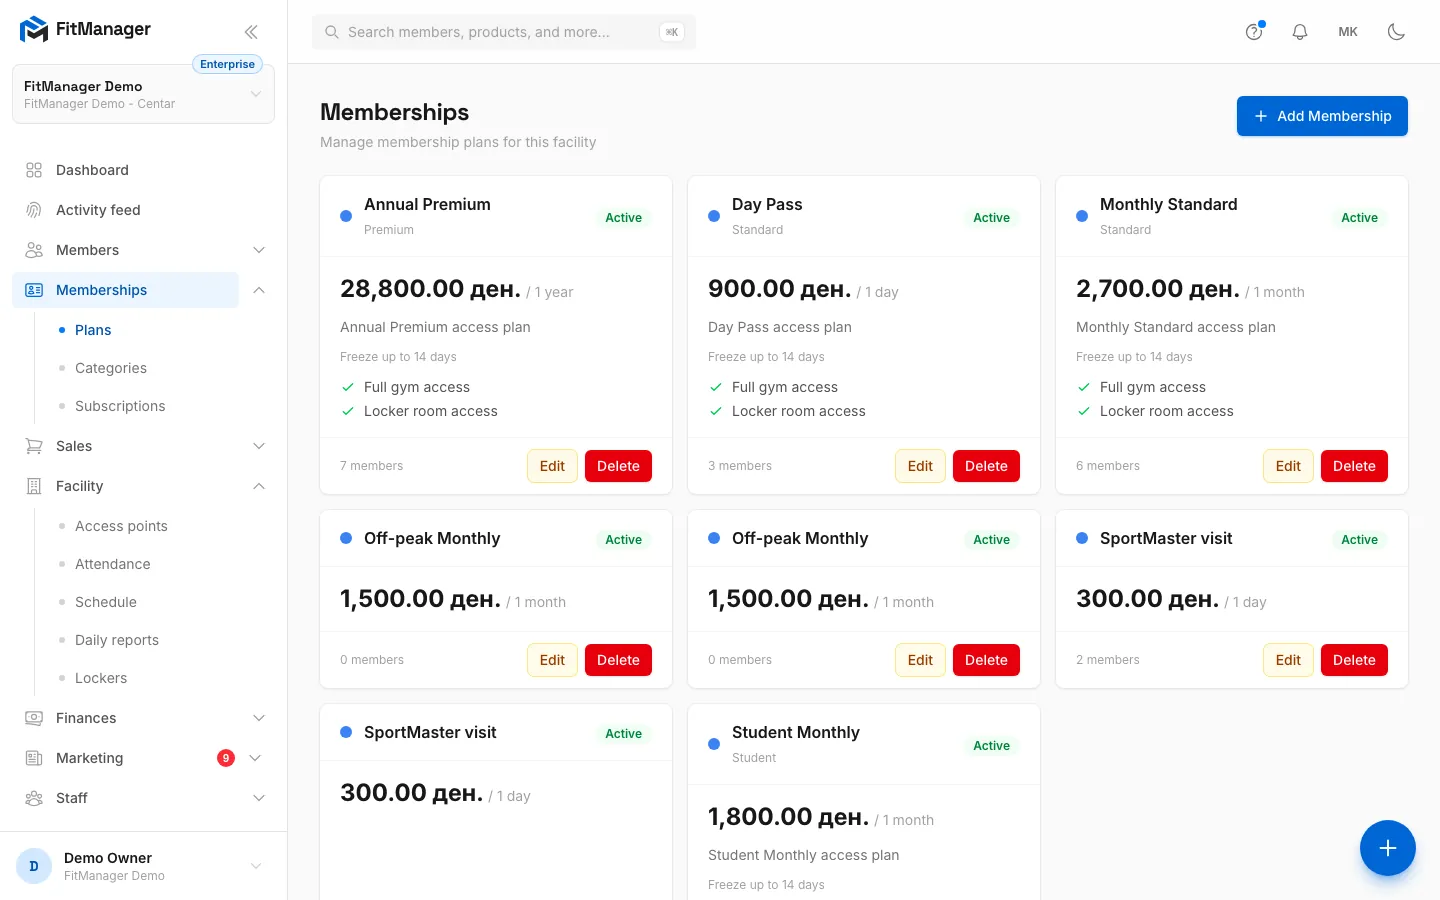Click the Finances cash icon
1440x900 pixels.
[x=34, y=718]
